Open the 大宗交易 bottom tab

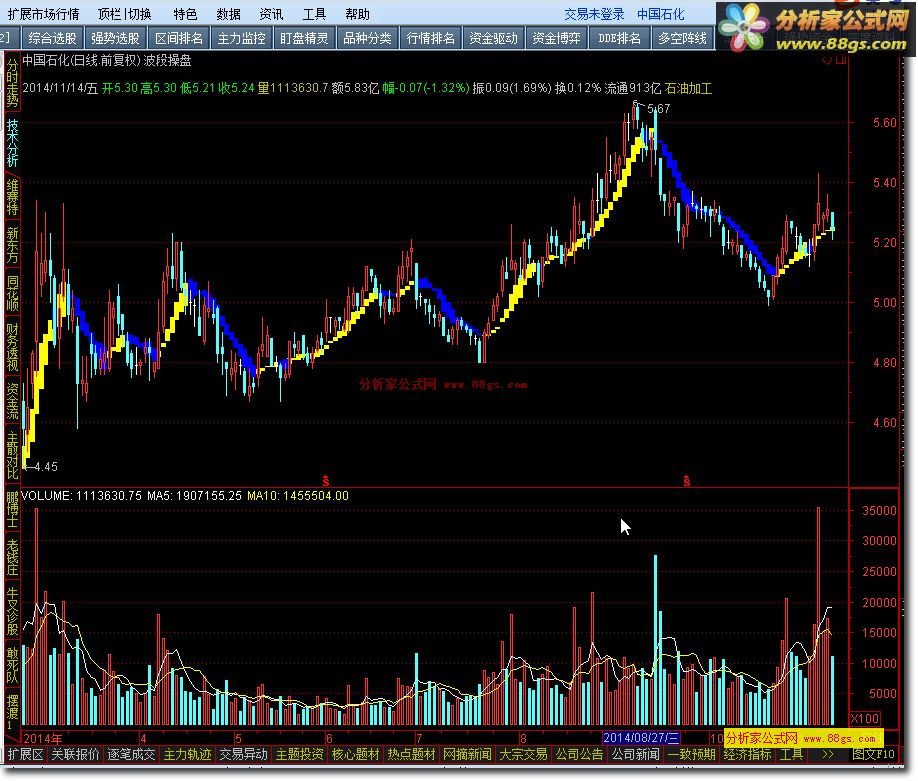[523, 755]
